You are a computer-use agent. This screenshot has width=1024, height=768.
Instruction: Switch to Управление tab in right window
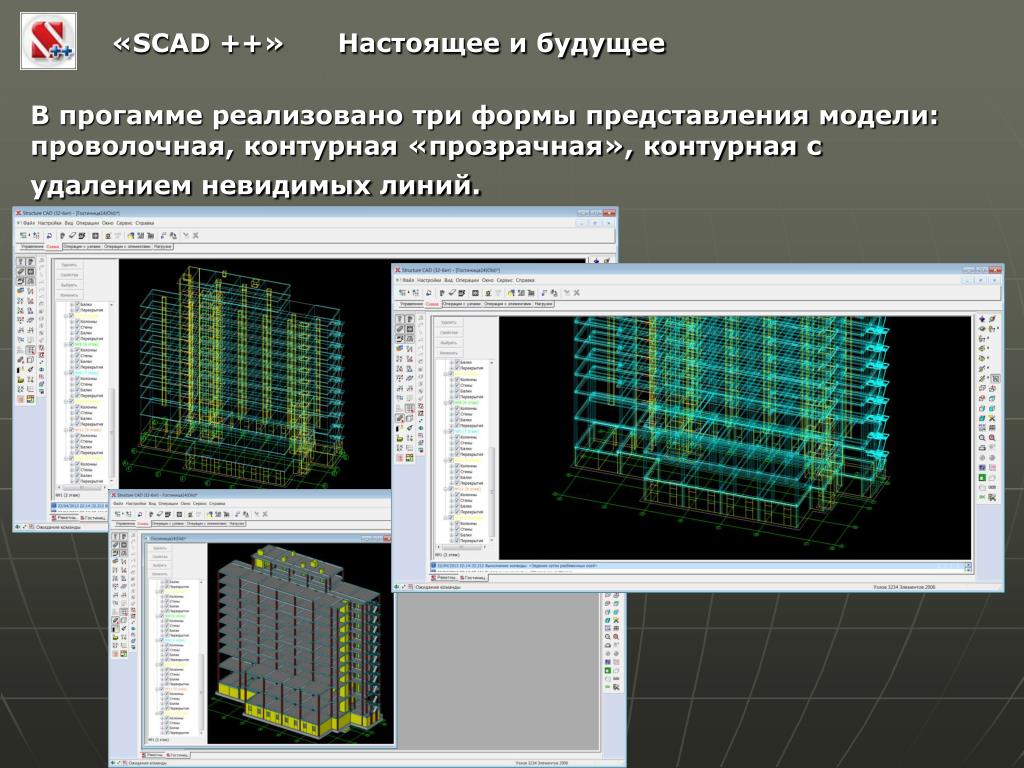coord(411,304)
